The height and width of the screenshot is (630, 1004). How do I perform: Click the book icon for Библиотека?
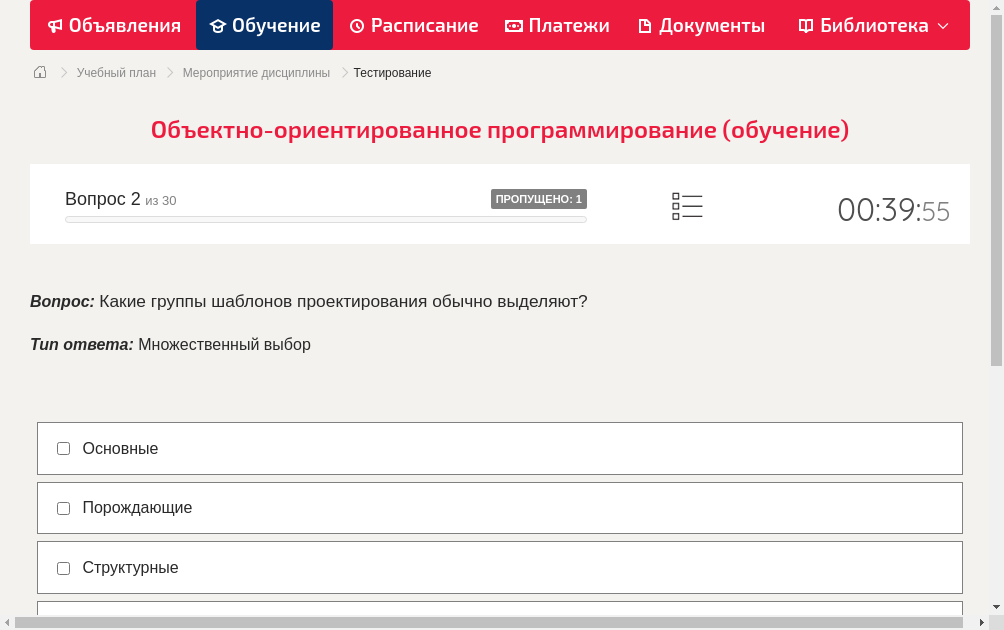pos(809,25)
